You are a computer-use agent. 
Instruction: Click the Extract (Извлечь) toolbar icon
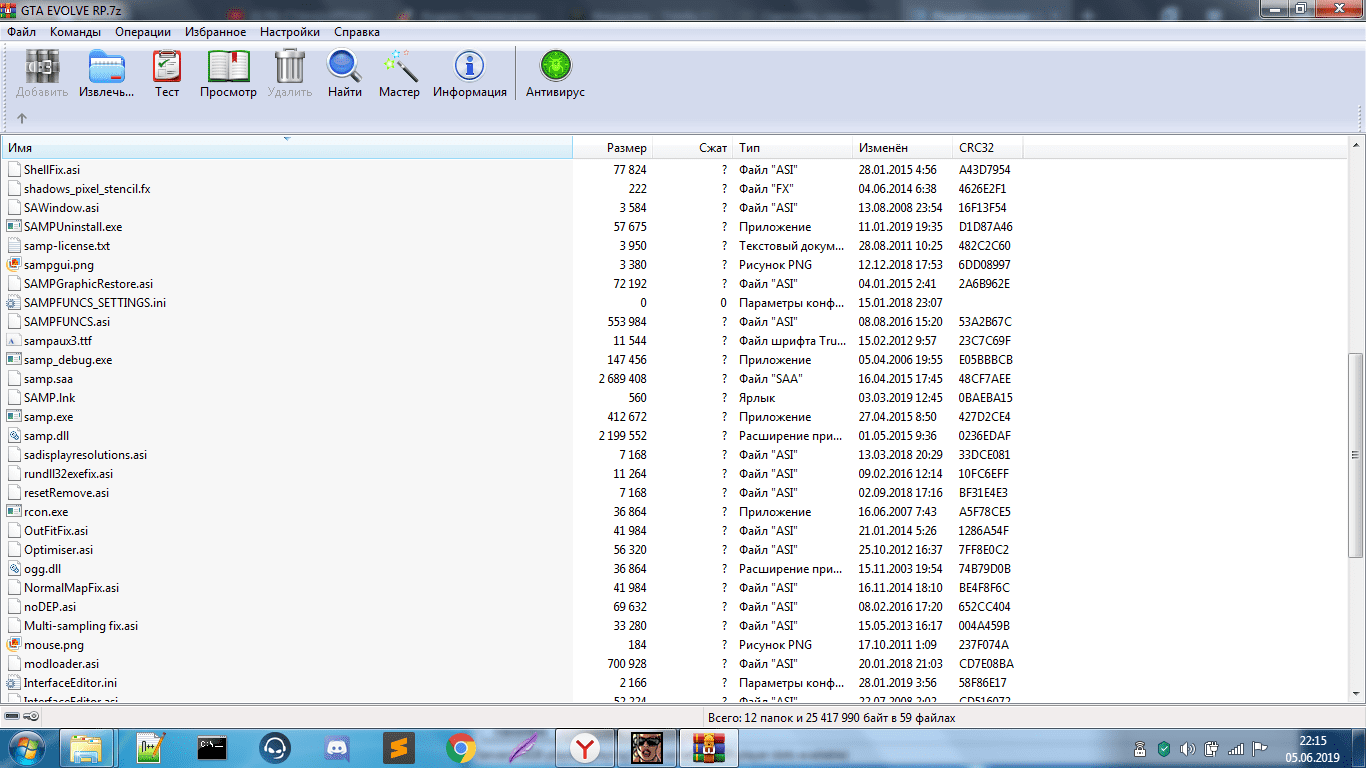107,73
